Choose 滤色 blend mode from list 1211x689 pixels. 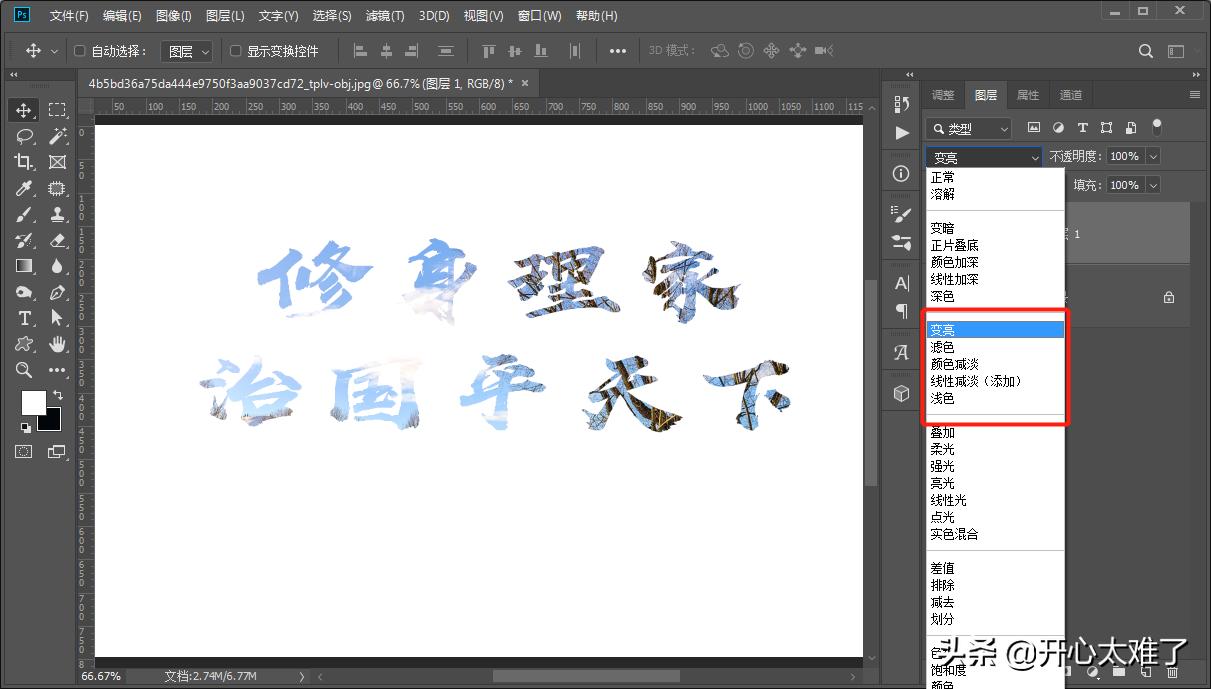[x=942, y=347]
